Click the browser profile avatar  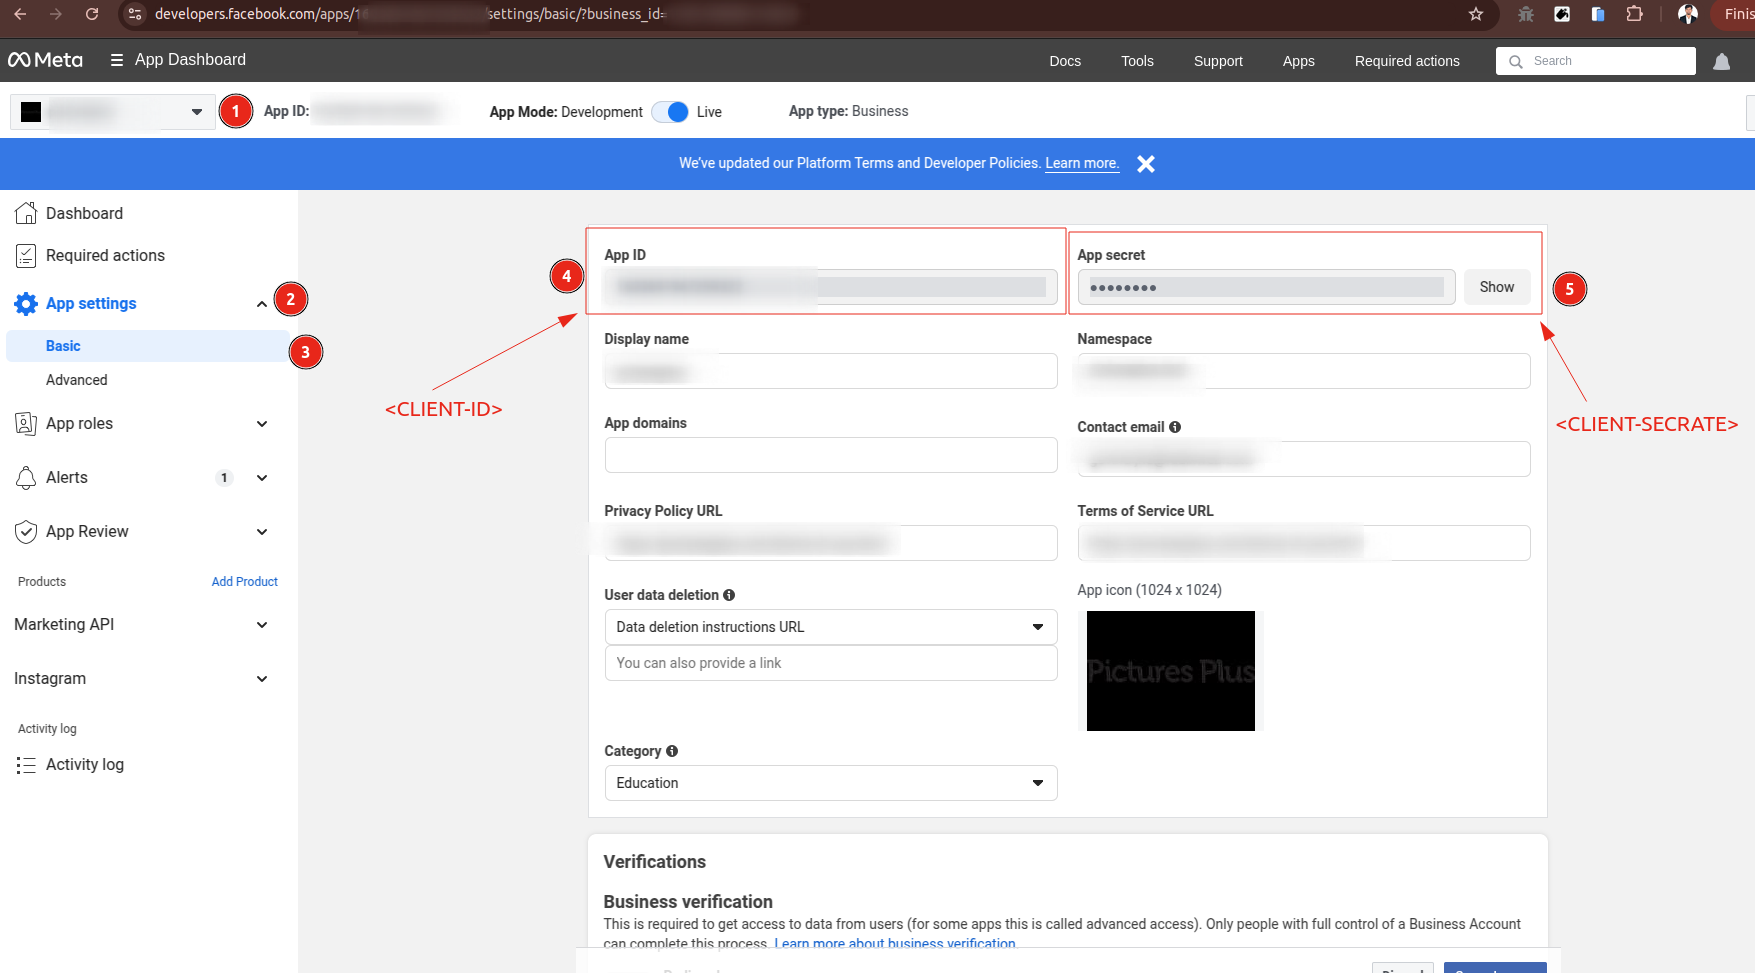pyautogui.click(x=1688, y=14)
